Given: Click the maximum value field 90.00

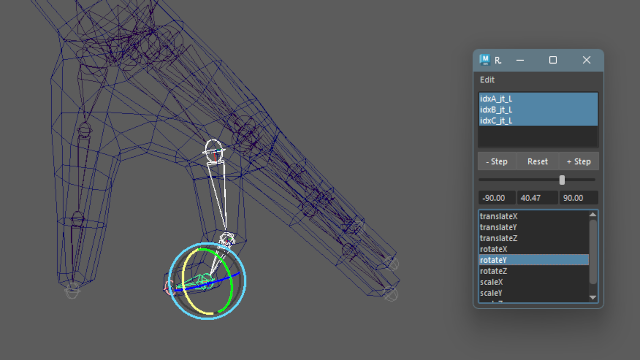Looking at the screenshot, I should click(579, 198).
